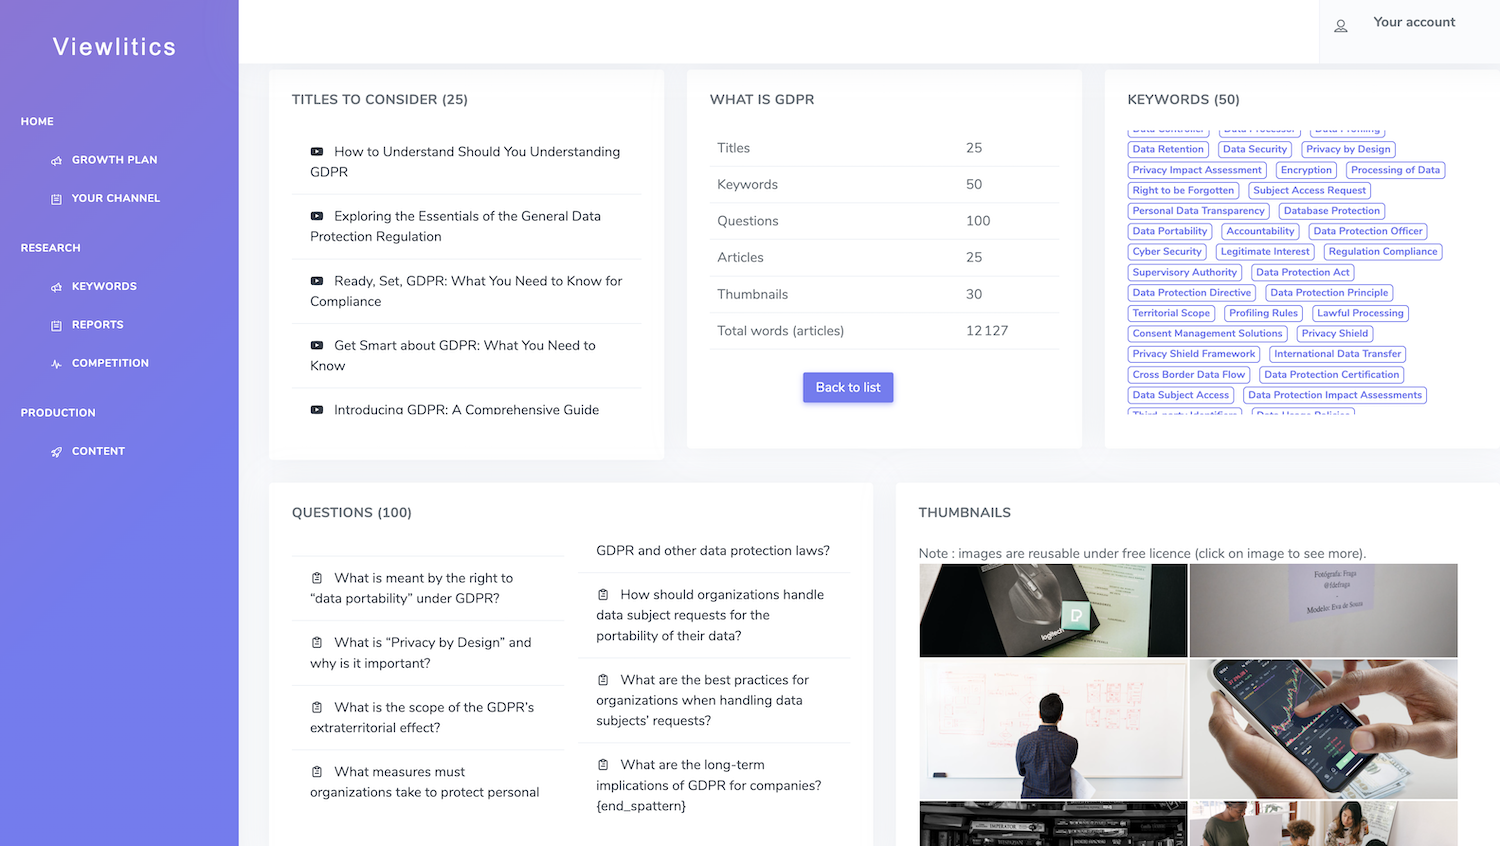Select the Lawful Processing keyword tag
This screenshot has height=846, width=1500.
[1360, 313]
